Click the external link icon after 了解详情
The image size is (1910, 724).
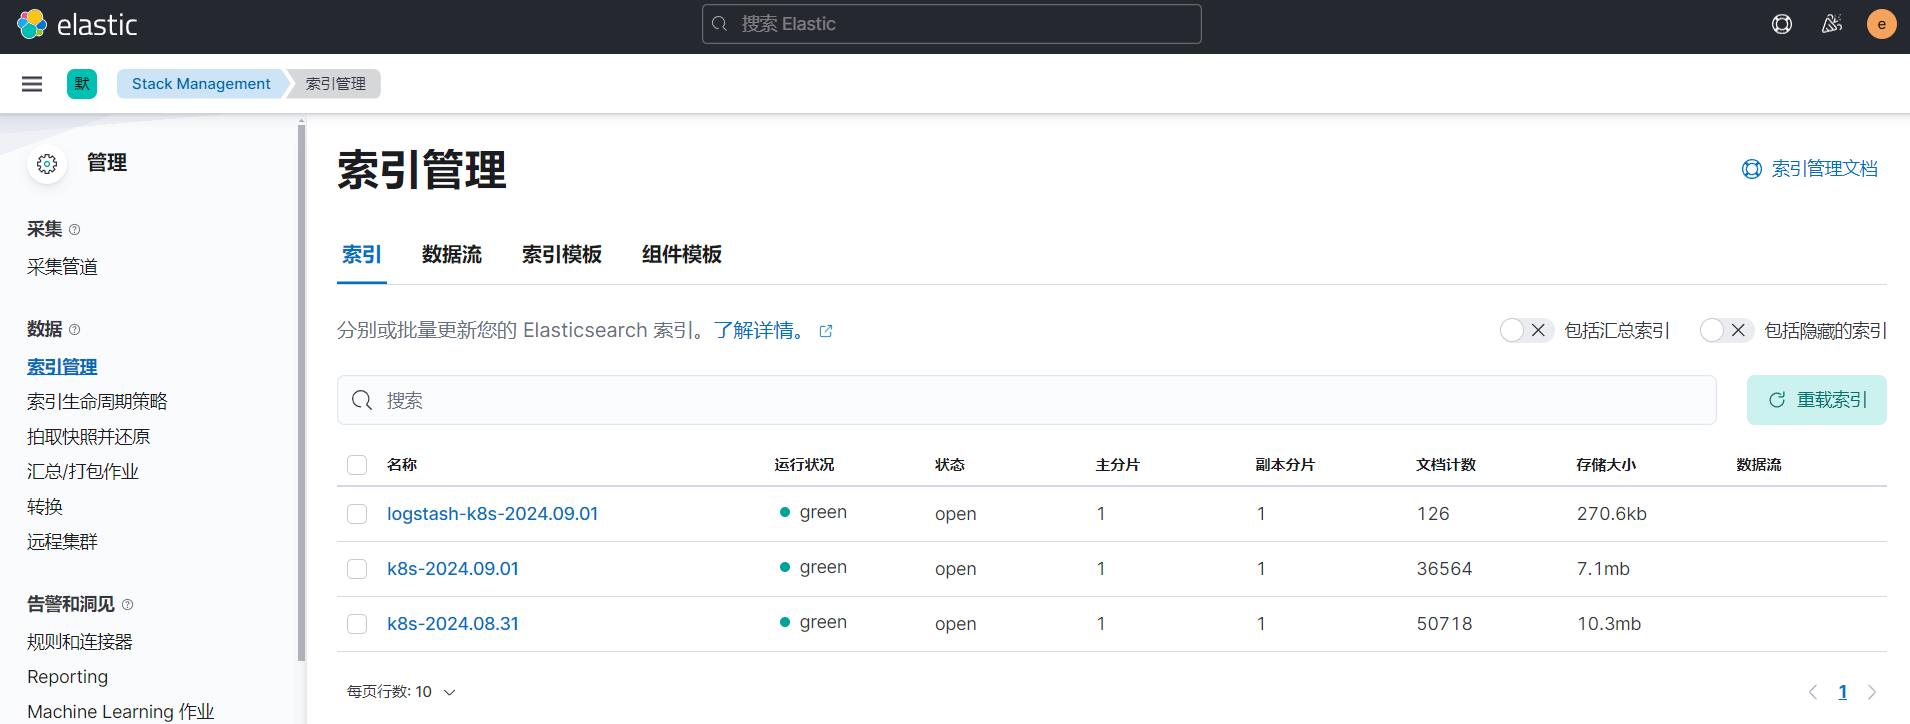tap(826, 331)
